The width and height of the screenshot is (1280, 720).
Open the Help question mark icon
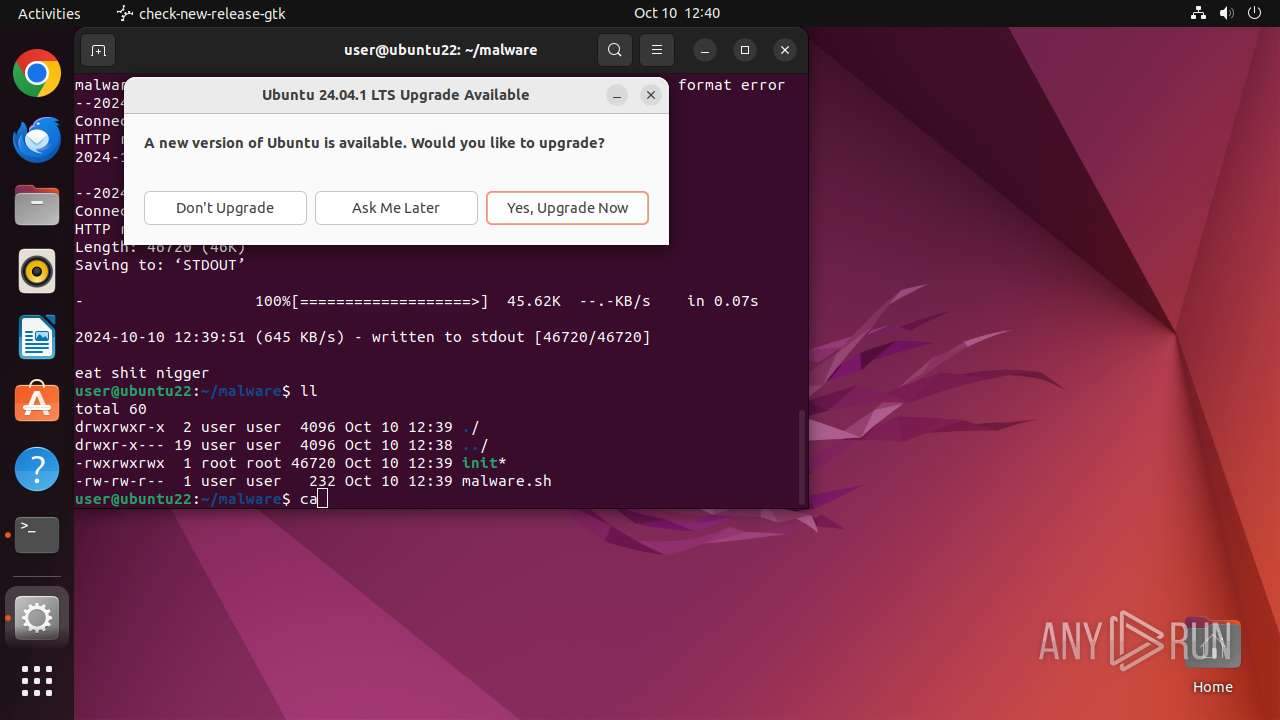coord(37,469)
